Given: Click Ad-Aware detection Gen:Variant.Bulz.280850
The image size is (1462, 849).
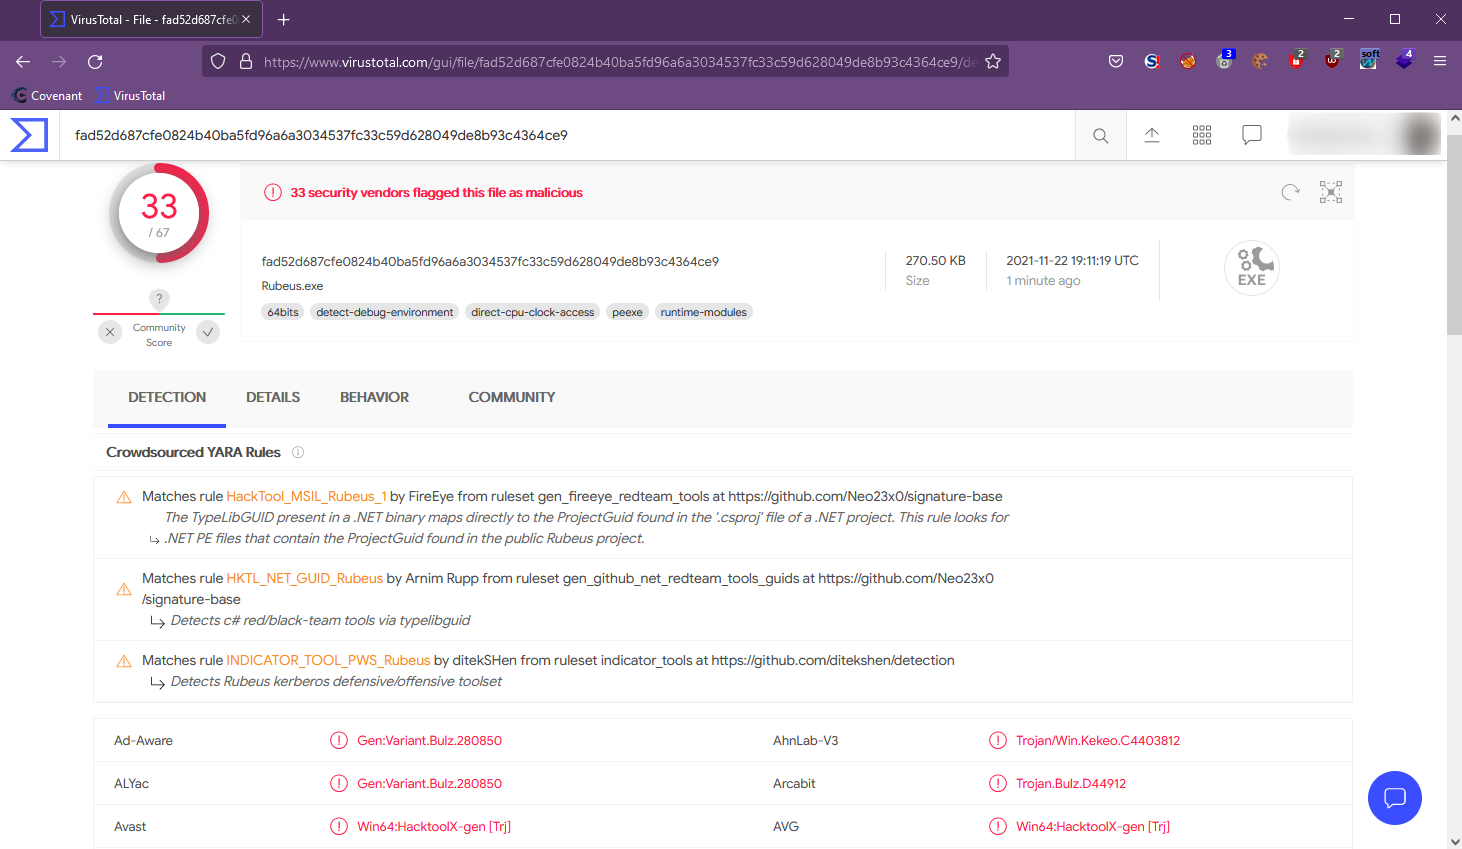Looking at the screenshot, I should [429, 741].
